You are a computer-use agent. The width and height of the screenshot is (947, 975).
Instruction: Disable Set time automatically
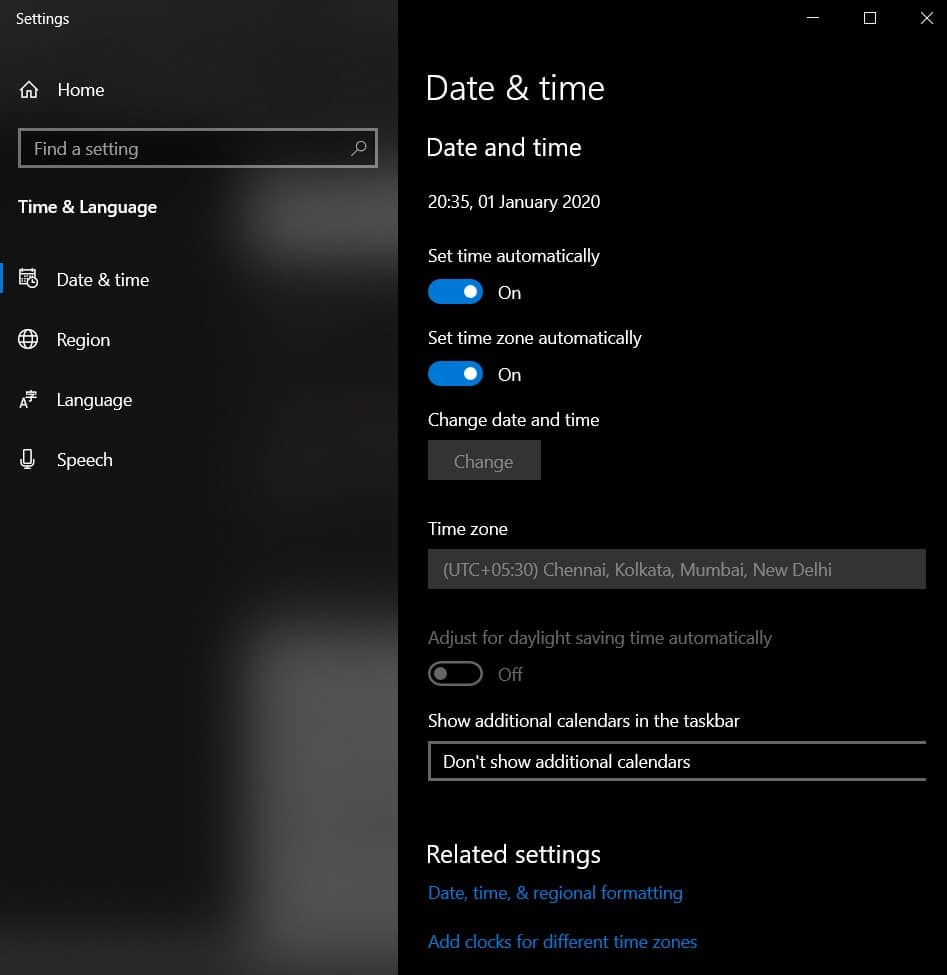pyautogui.click(x=455, y=291)
